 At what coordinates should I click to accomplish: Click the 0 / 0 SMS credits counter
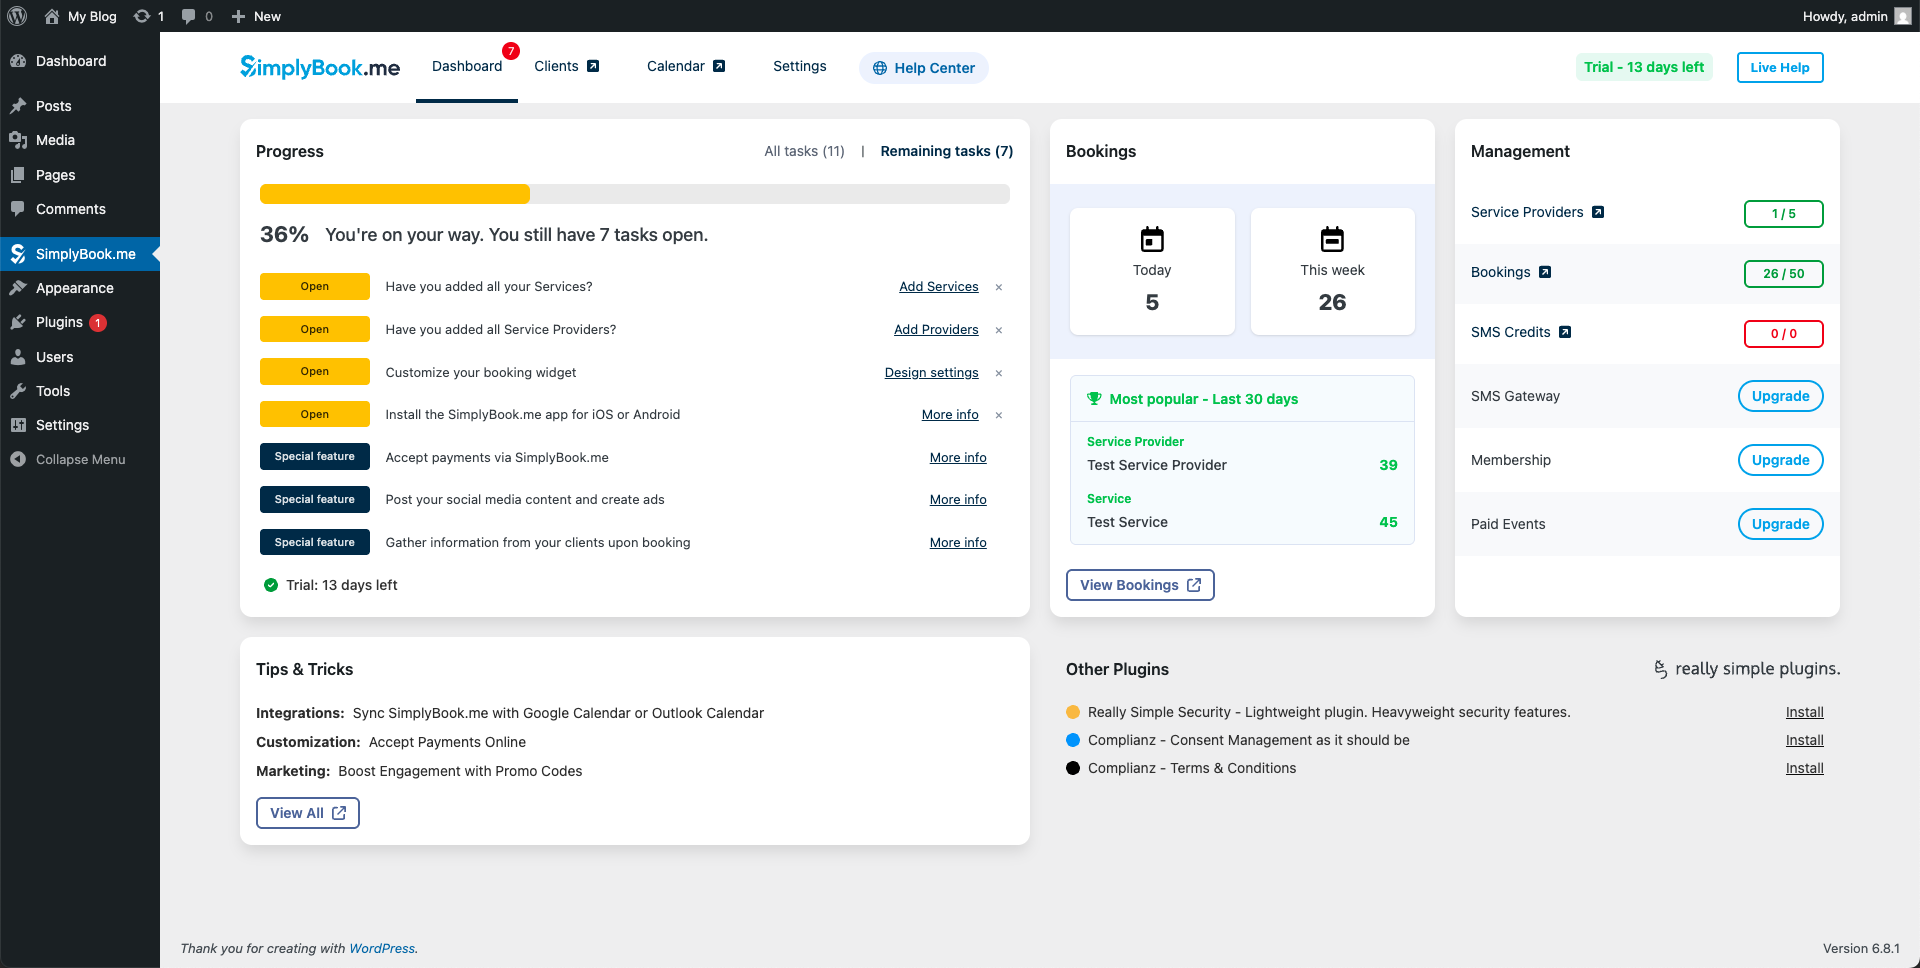coord(1784,334)
